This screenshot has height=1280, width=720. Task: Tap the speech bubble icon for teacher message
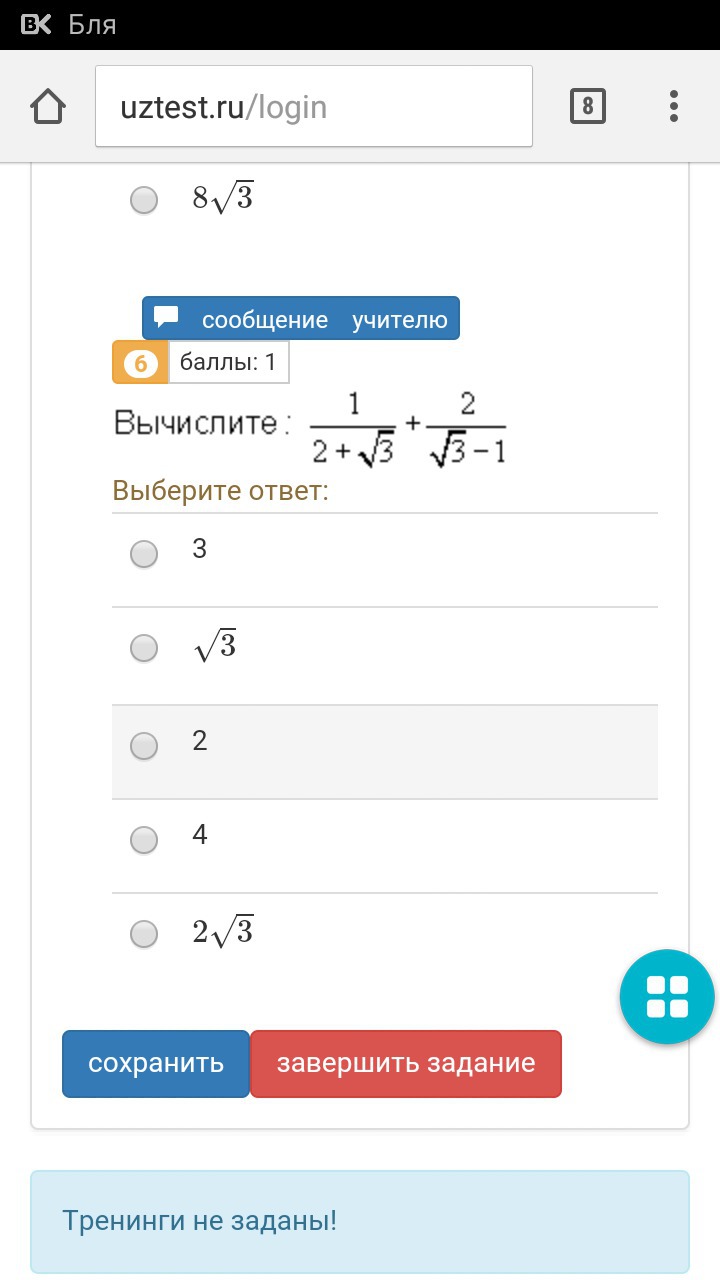point(166,318)
